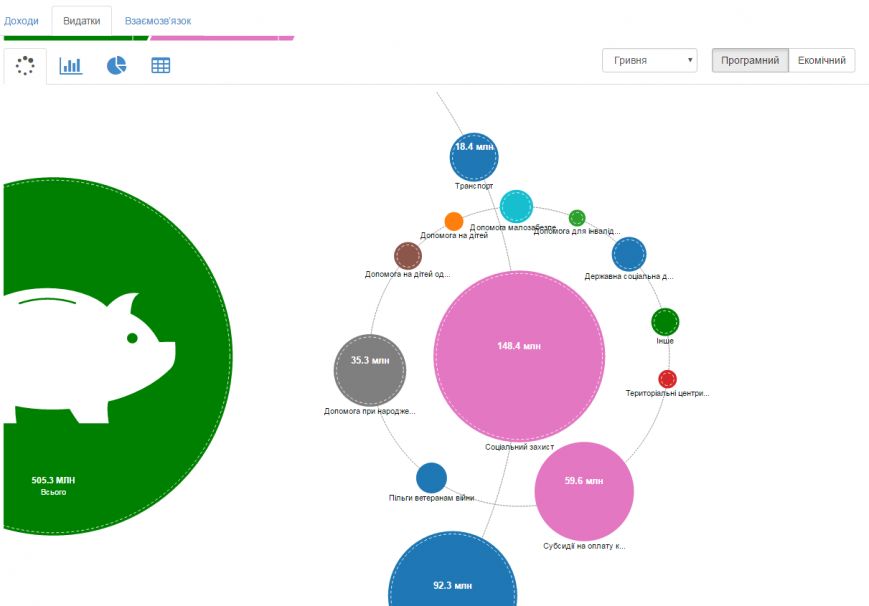Select the Соціальний захист 148.4 млн bubble
This screenshot has height=606, width=869.
click(519, 356)
